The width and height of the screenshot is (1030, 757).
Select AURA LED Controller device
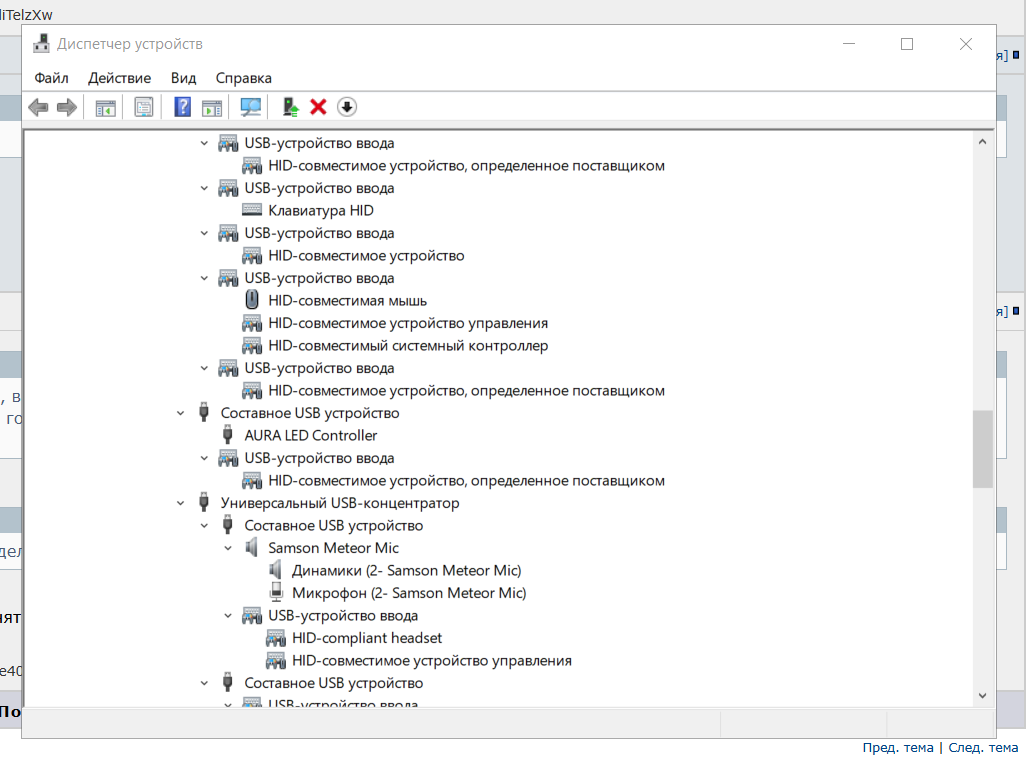[x=311, y=435]
